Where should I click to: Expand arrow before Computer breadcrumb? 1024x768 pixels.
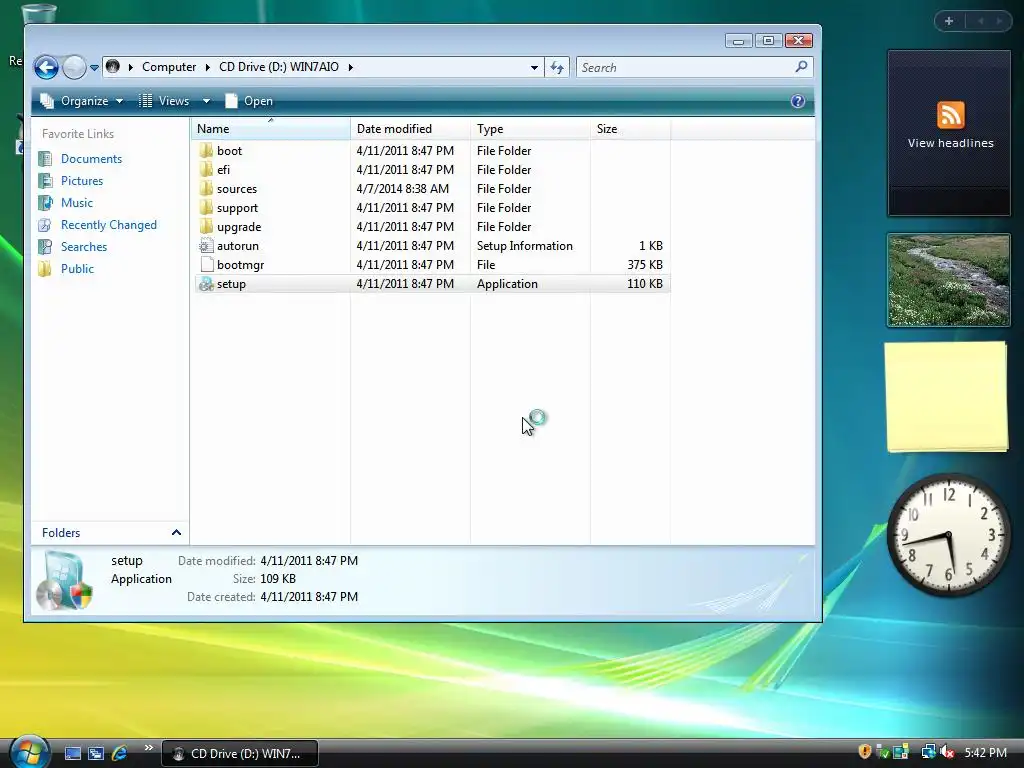tap(131, 67)
